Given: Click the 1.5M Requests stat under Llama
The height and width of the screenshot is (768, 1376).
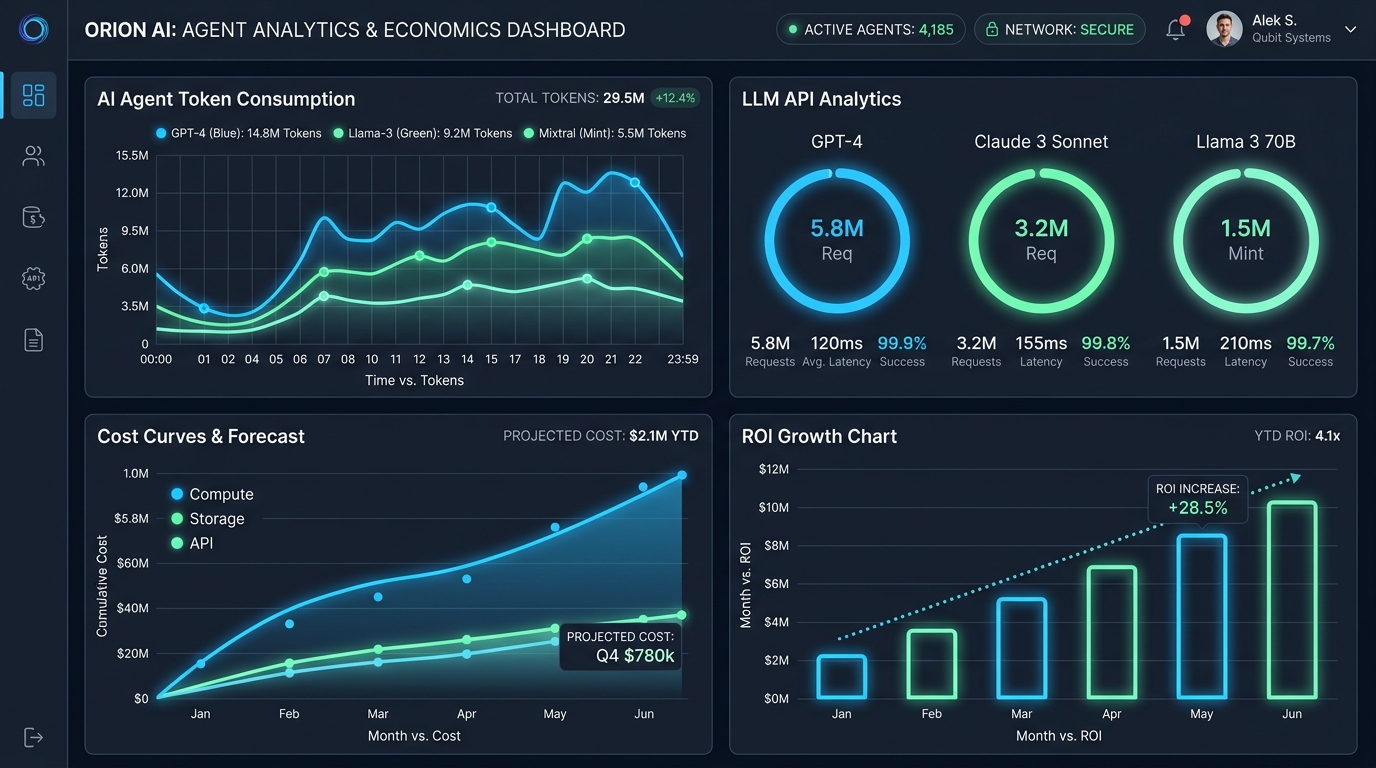Looking at the screenshot, I should (1181, 351).
